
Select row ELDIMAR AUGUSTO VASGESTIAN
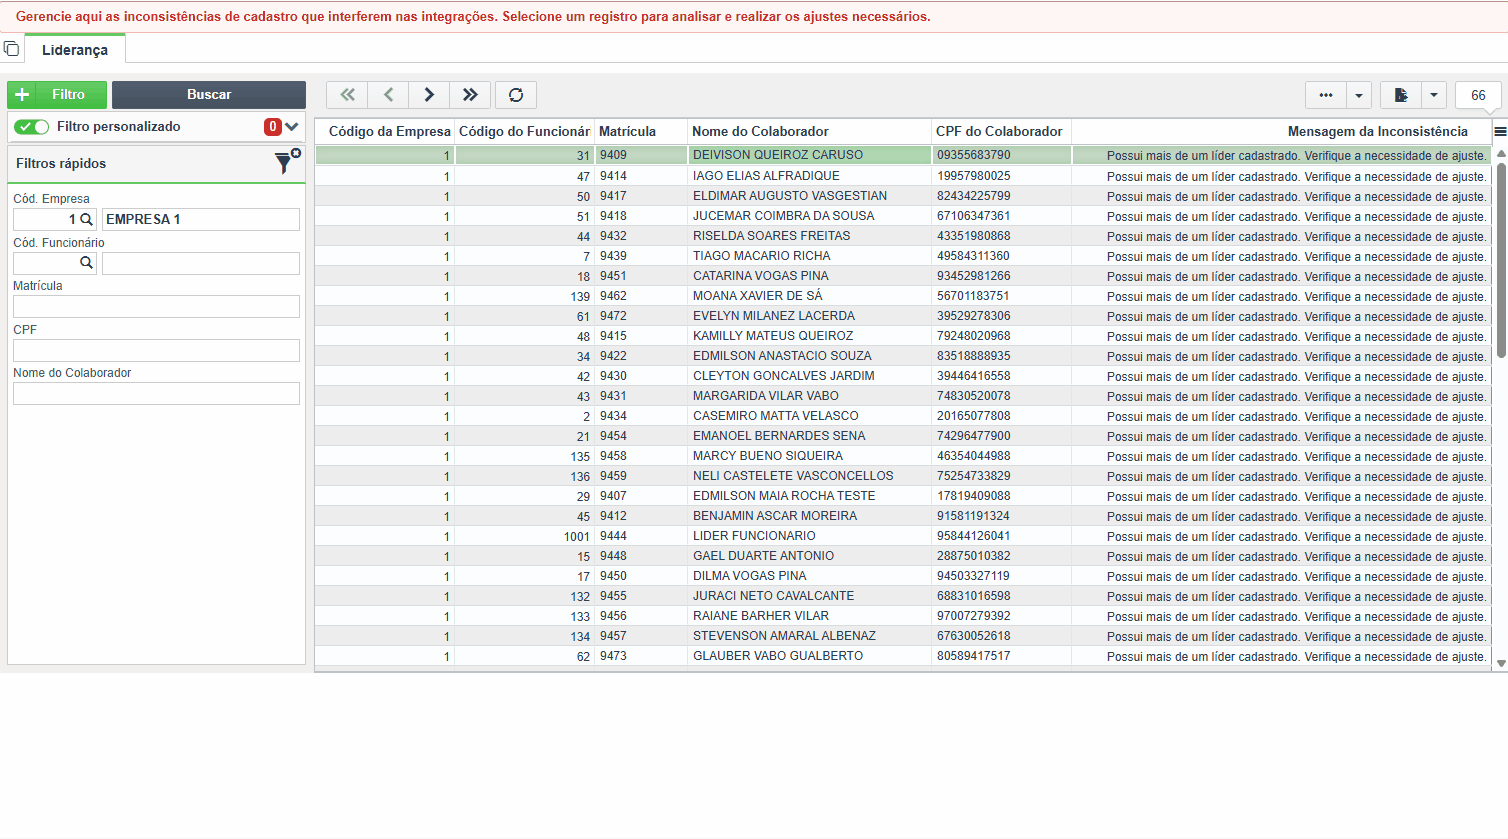(x=903, y=196)
